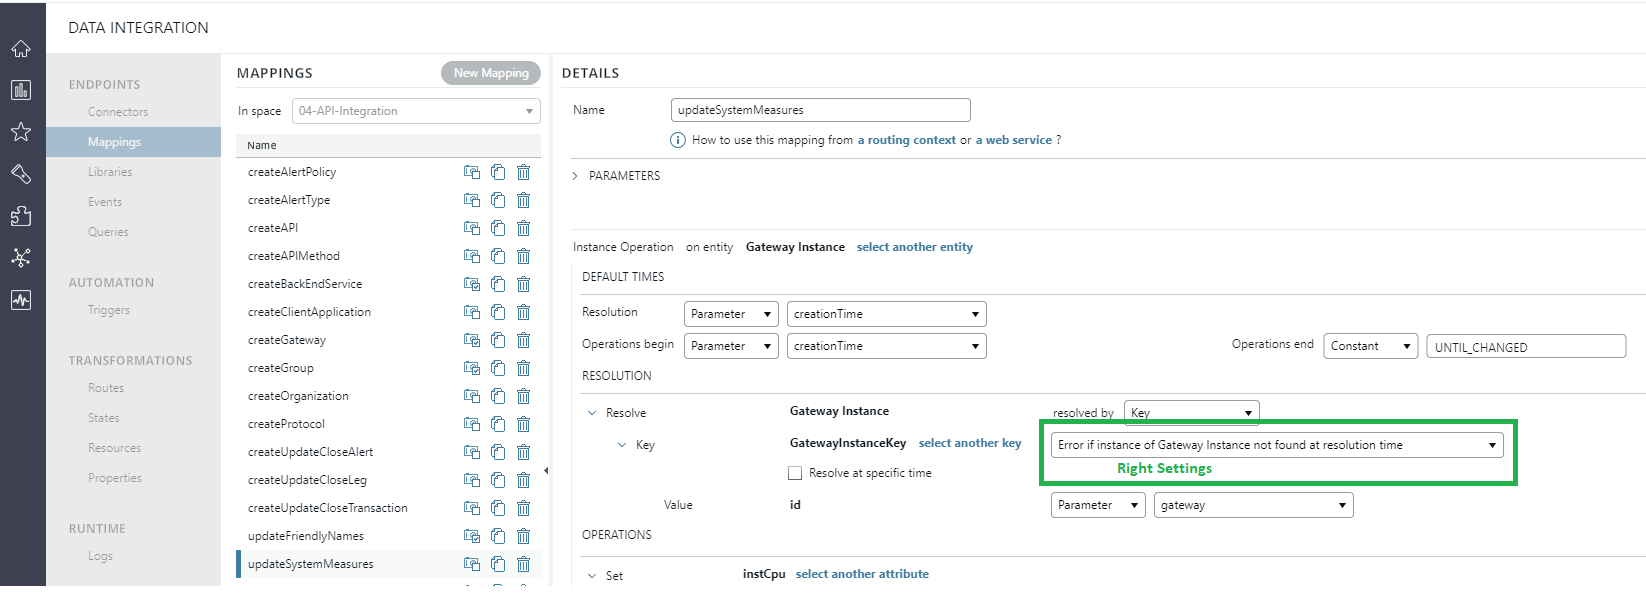Enable the Resolve at specific time checkbox

[x=795, y=473]
